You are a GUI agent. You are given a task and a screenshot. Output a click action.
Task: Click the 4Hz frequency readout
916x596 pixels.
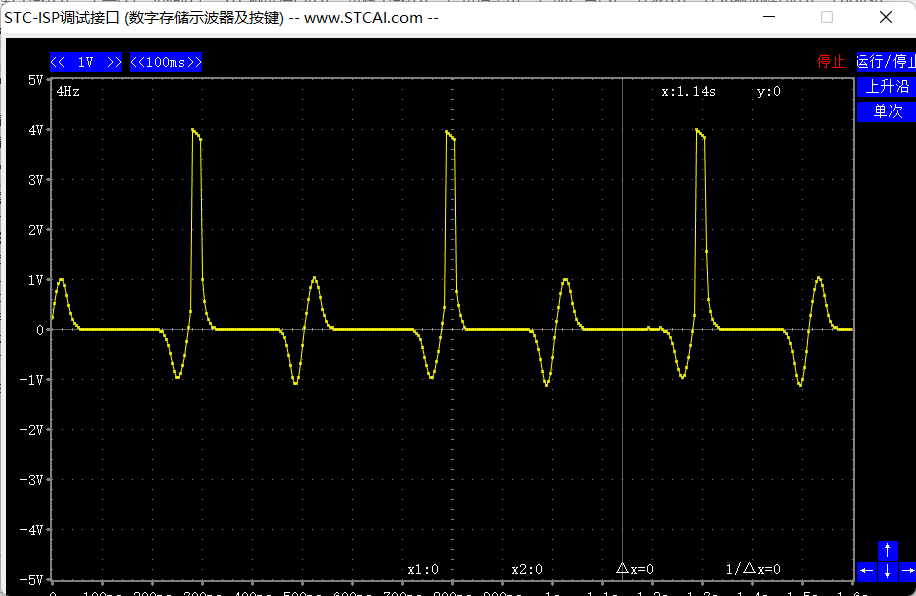[x=68, y=91]
